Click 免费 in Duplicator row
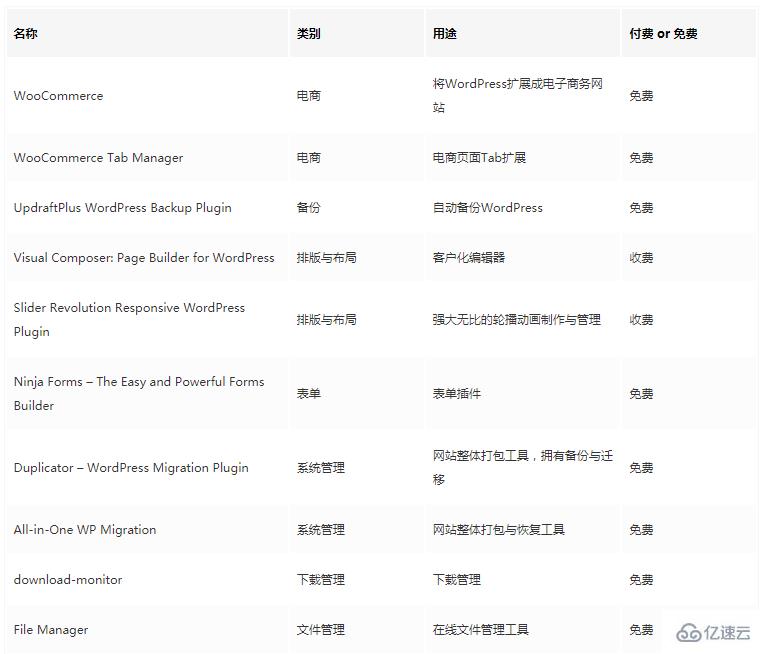Image resolution: width=762 pixels, height=654 pixels. pyautogui.click(x=641, y=468)
